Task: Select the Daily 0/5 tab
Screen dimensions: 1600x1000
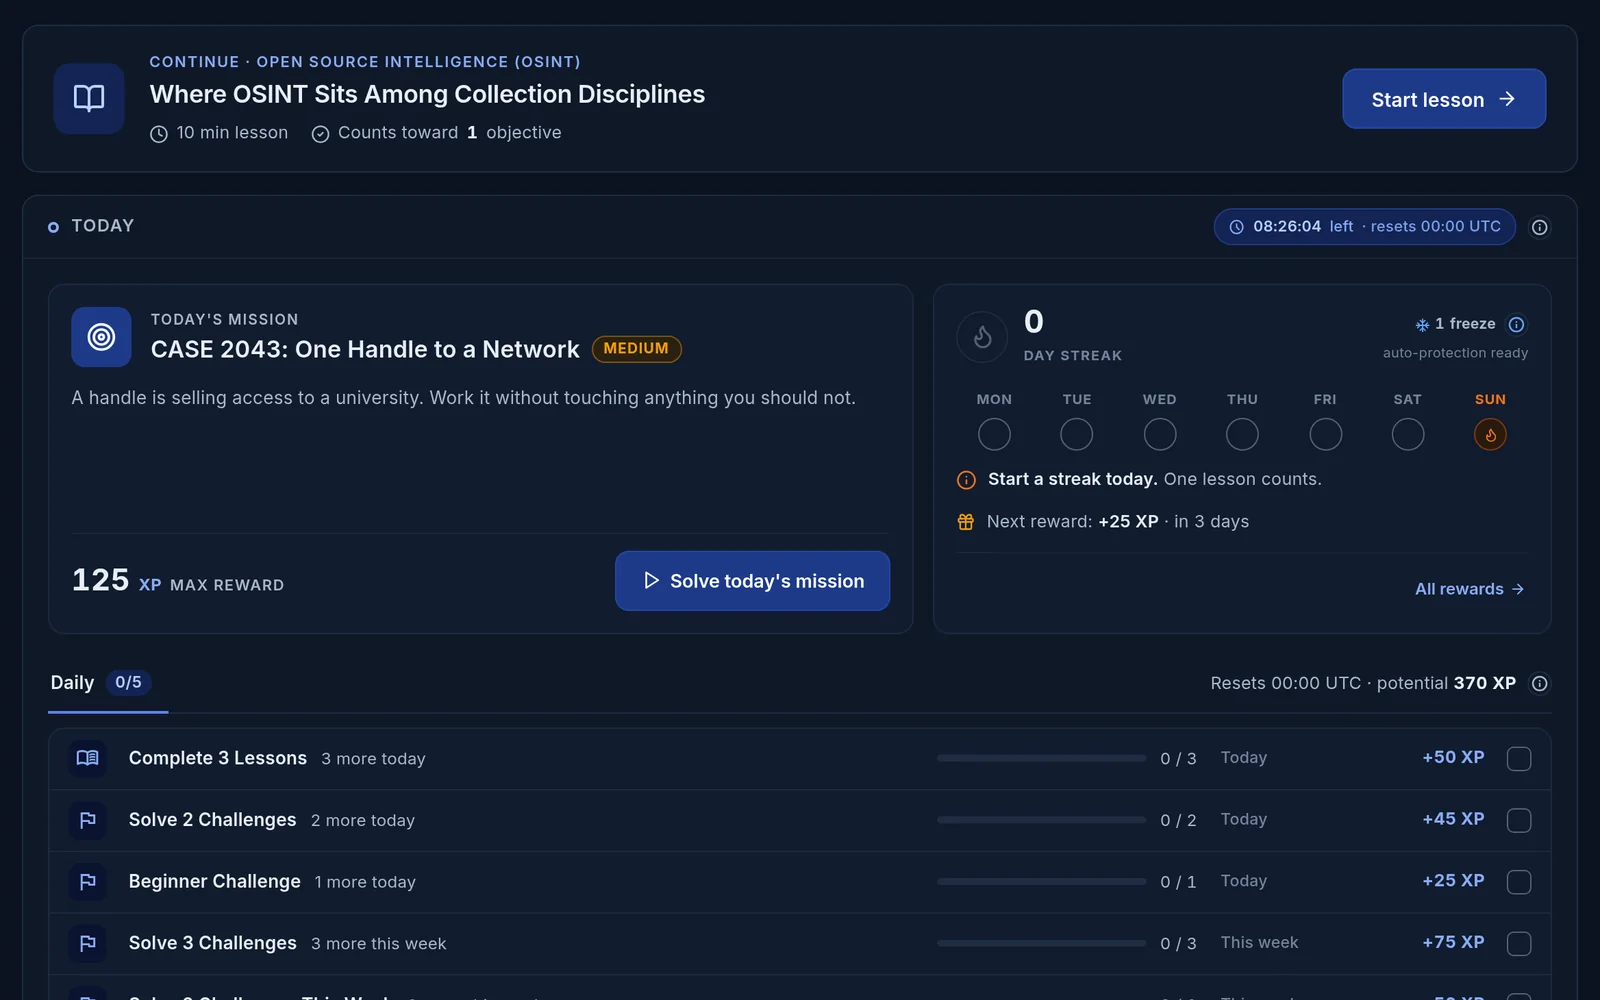Action: coord(108,684)
